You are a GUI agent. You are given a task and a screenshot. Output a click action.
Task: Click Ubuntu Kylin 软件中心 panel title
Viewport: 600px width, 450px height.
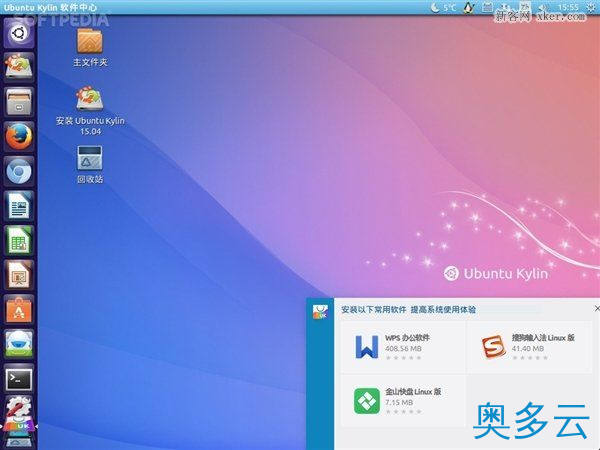tap(50, 7)
